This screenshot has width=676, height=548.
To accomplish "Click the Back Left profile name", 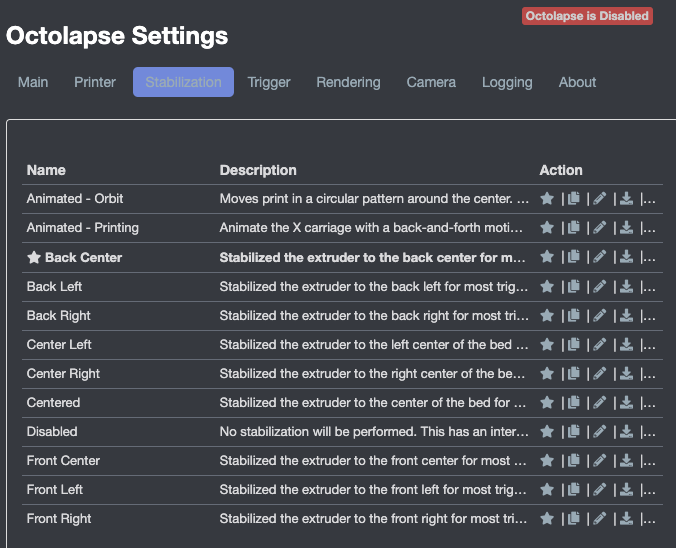I will click(x=54, y=286).
